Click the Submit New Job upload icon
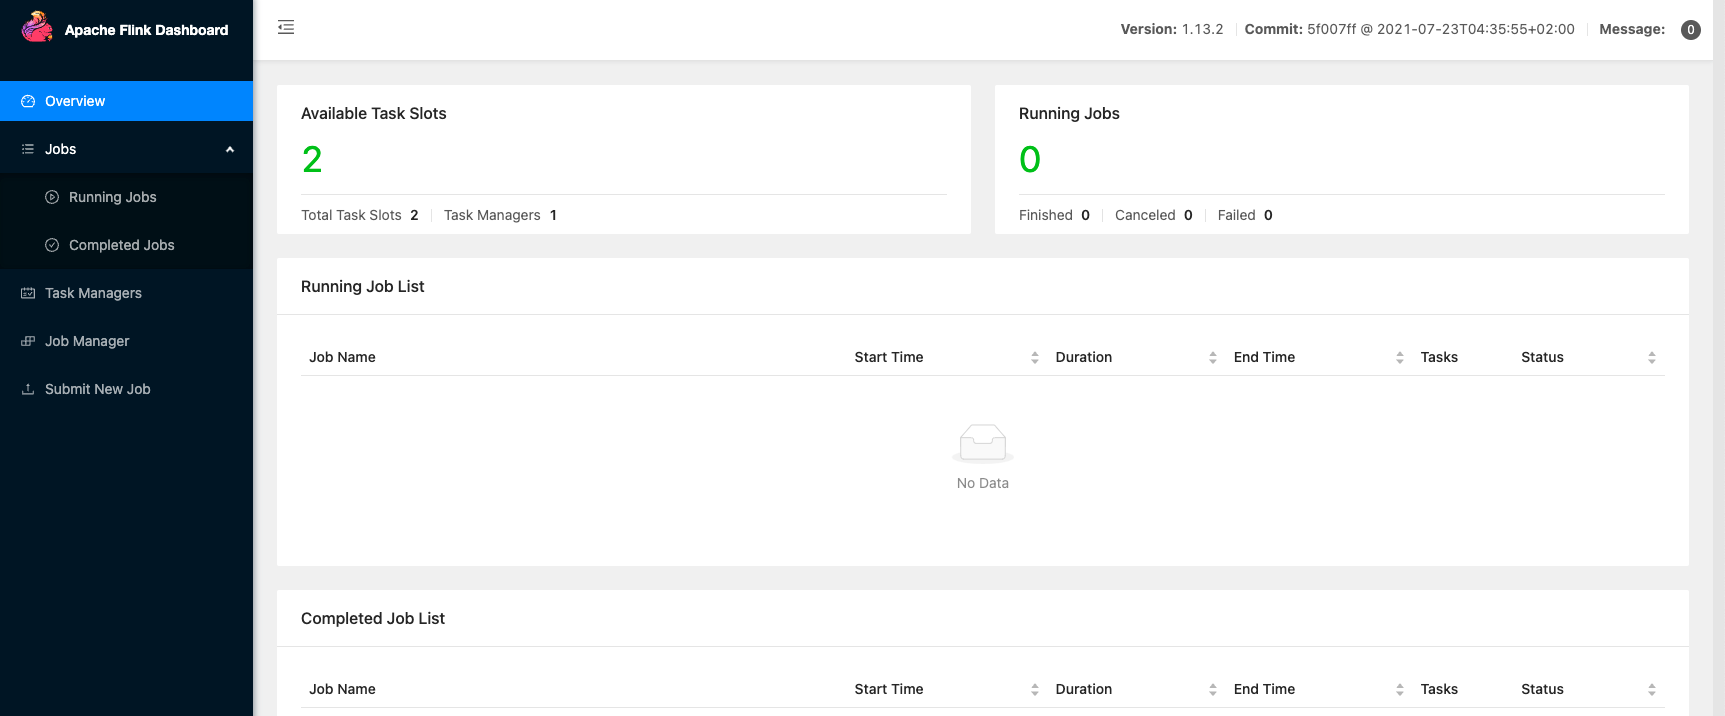 pos(28,389)
